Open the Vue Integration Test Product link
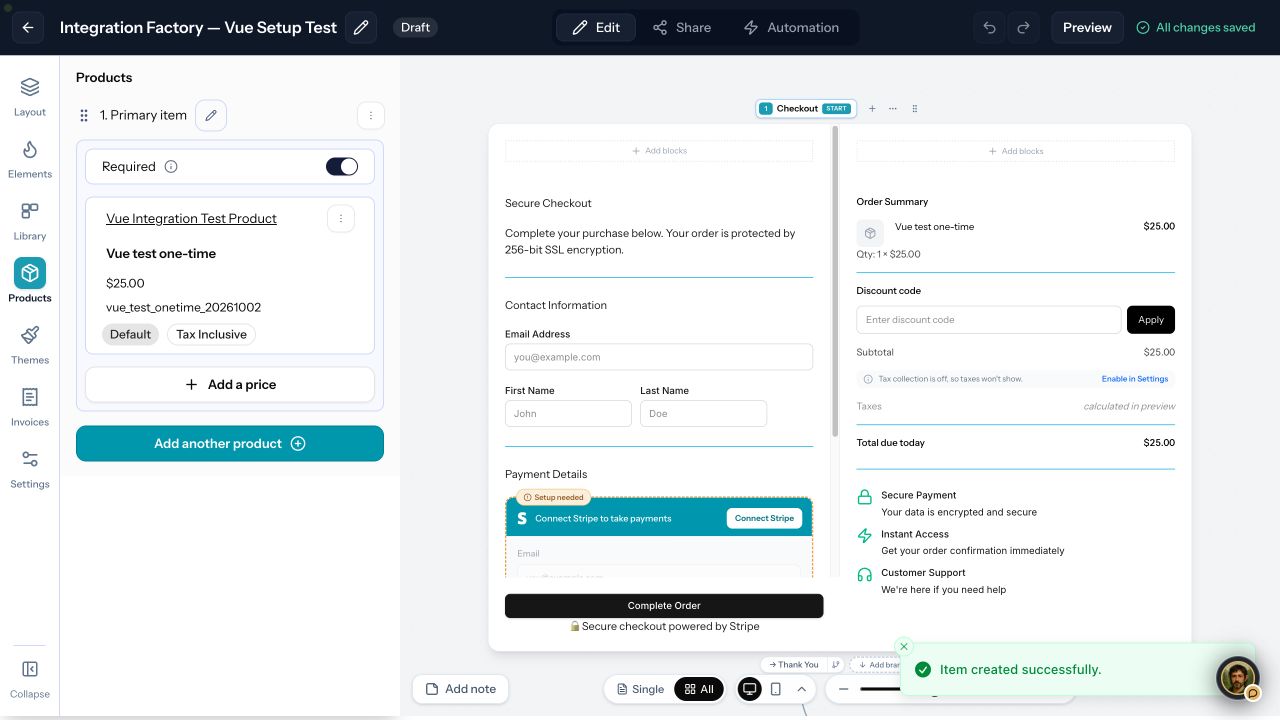This screenshot has height=720, width=1280. (x=191, y=219)
